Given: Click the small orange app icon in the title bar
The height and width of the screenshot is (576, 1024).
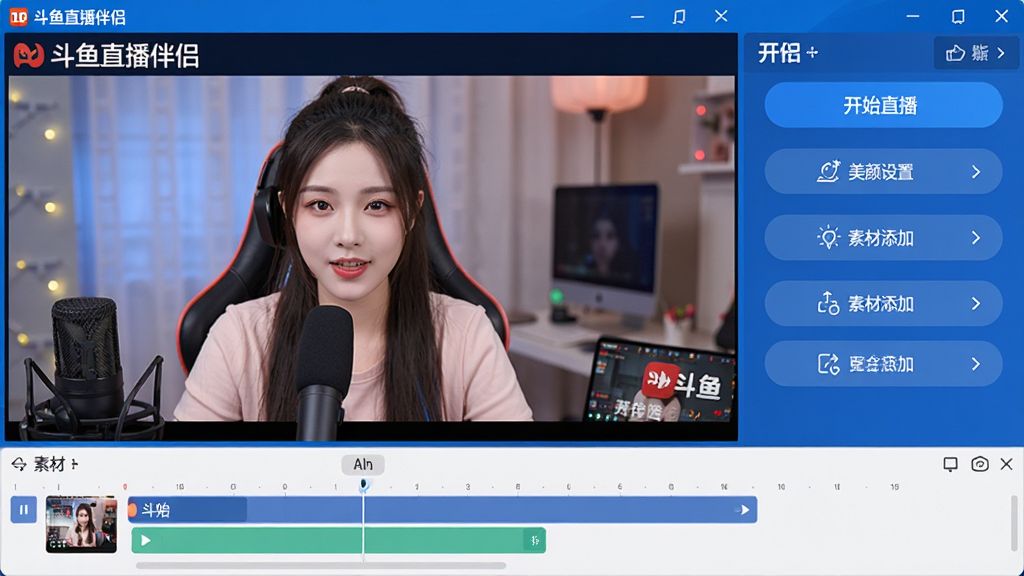Looking at the screenshot, I should (x=18, y=17).
